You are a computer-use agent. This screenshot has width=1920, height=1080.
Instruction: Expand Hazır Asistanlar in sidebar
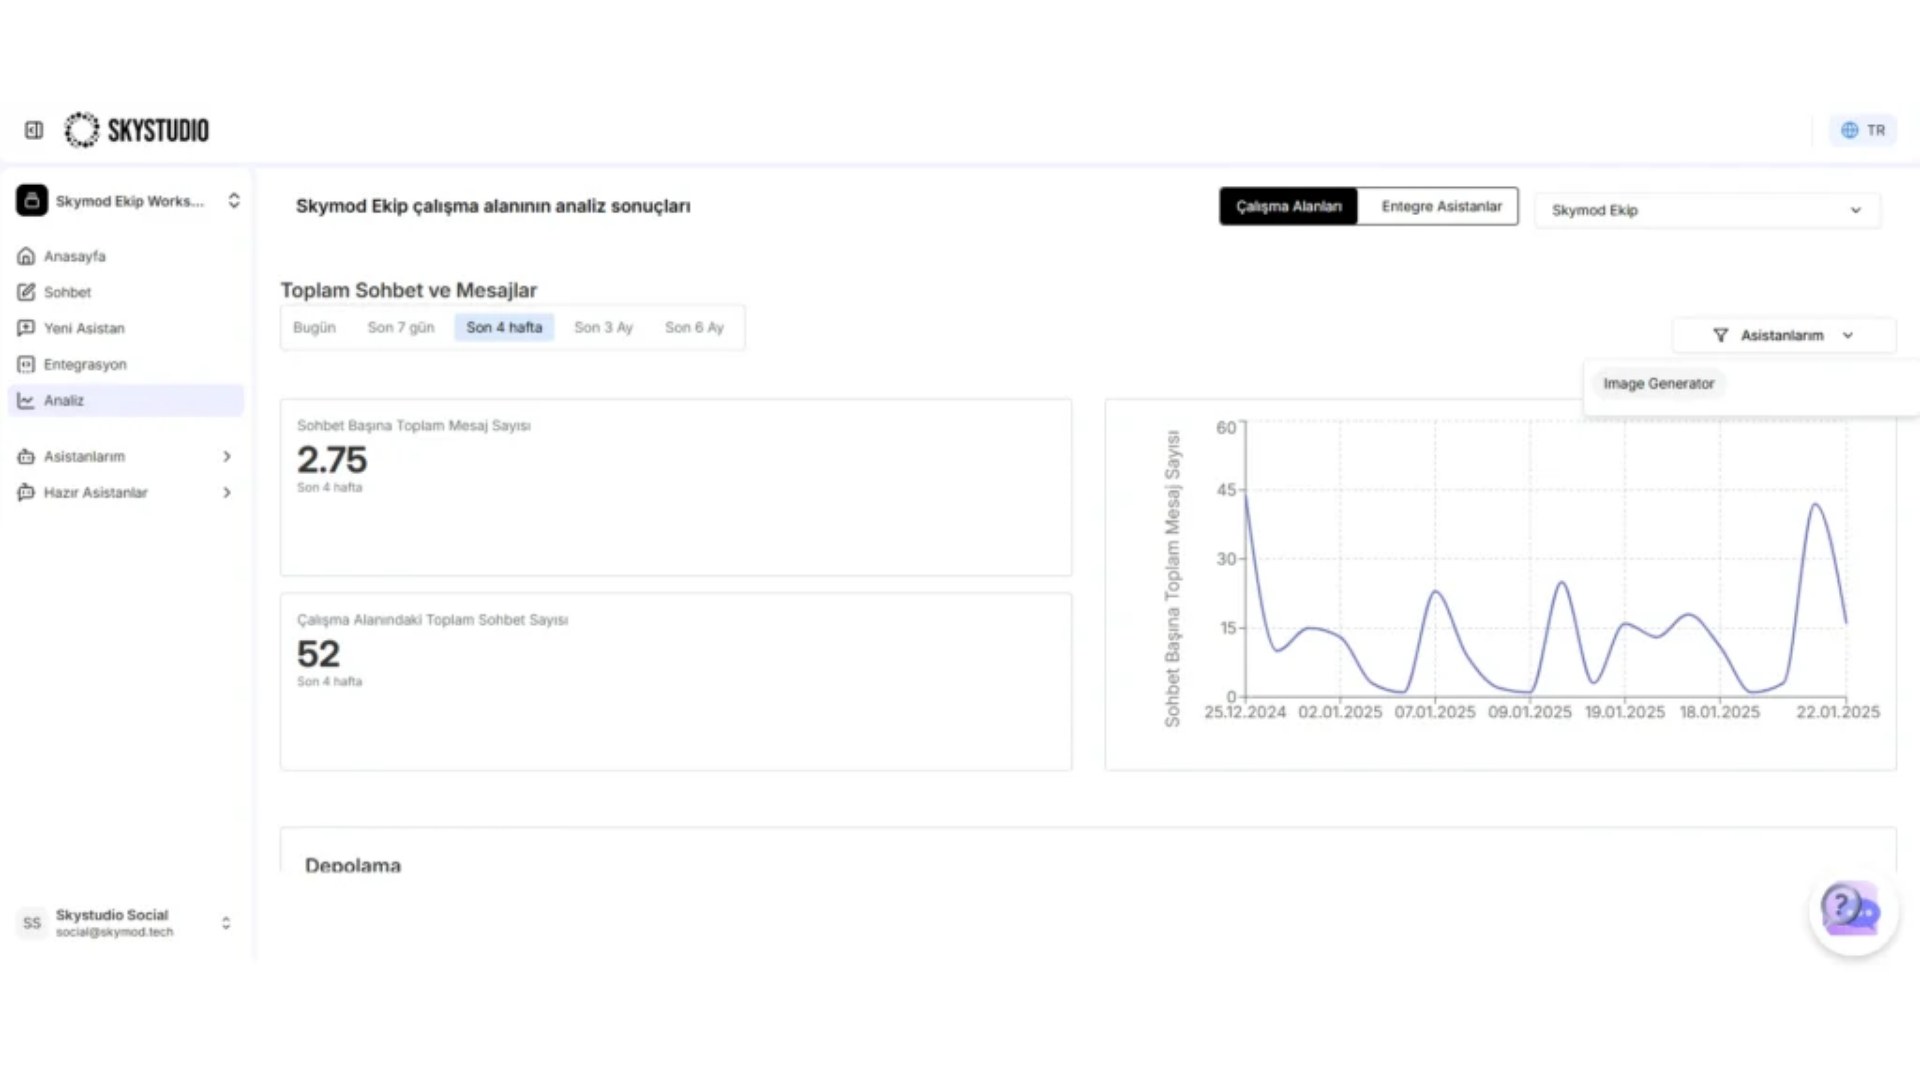point(126,492)
